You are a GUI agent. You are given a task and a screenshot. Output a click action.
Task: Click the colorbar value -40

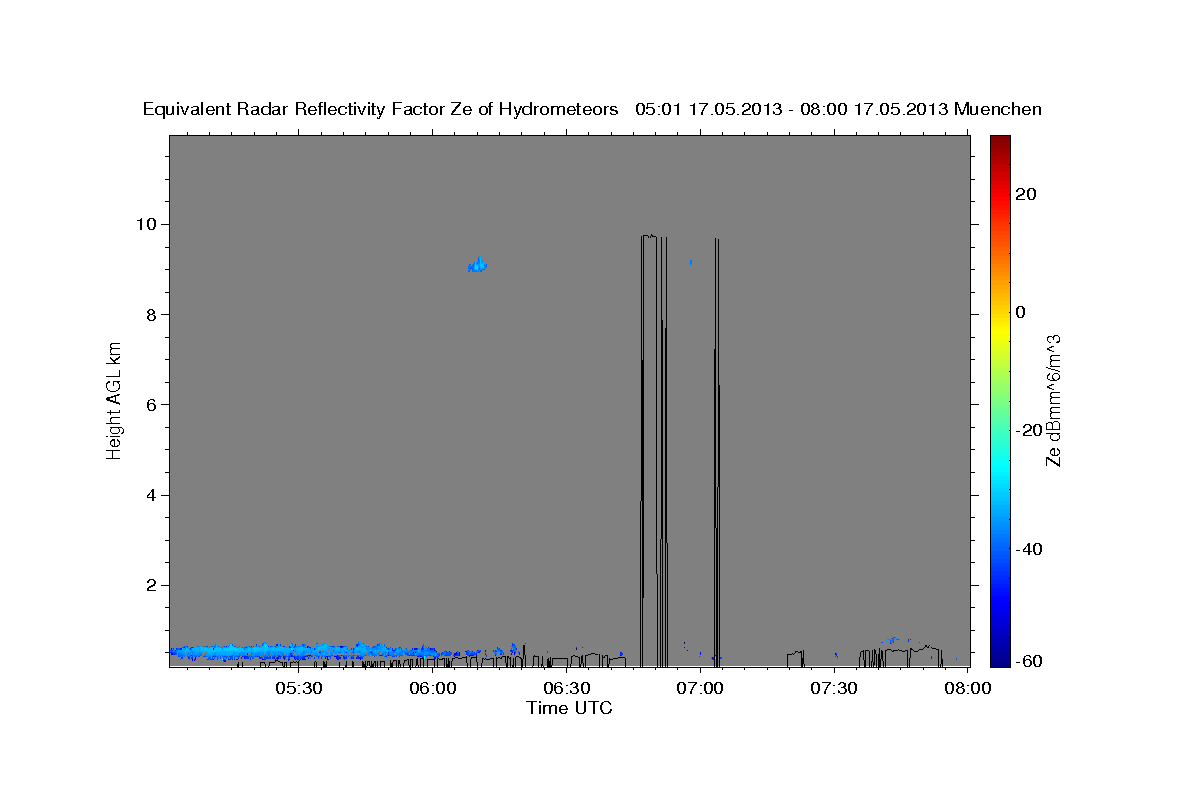tap(1028, 549)
